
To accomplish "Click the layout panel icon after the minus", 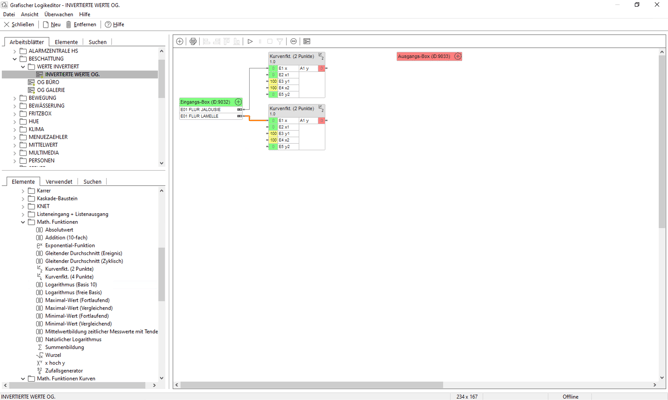I will [307, 41].
